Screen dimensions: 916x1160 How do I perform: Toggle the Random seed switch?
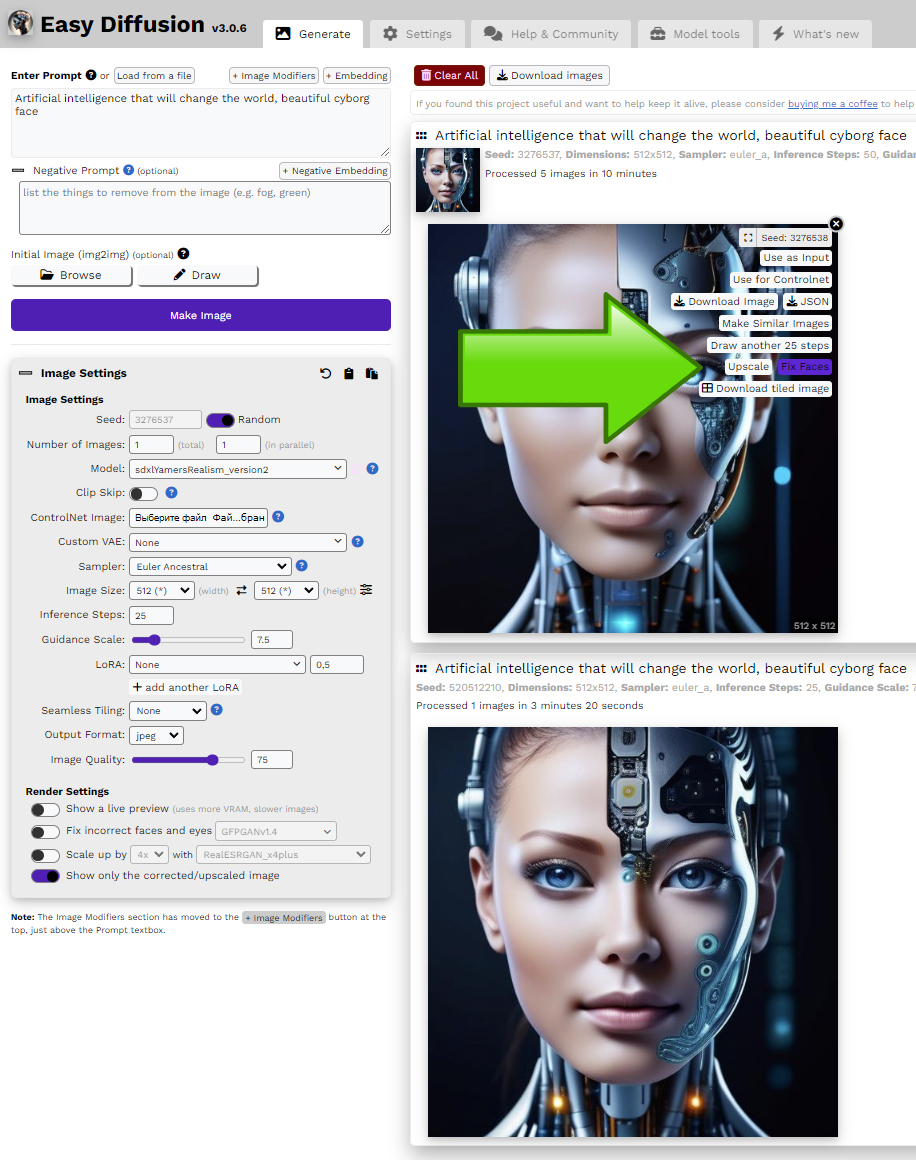point(220,420)
